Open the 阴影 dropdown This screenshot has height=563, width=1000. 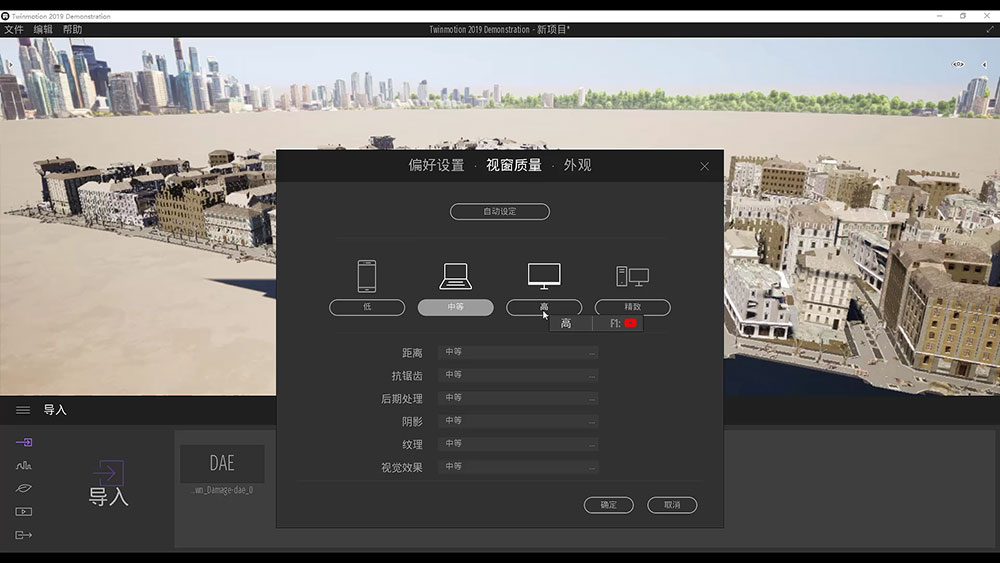point(518,421)
